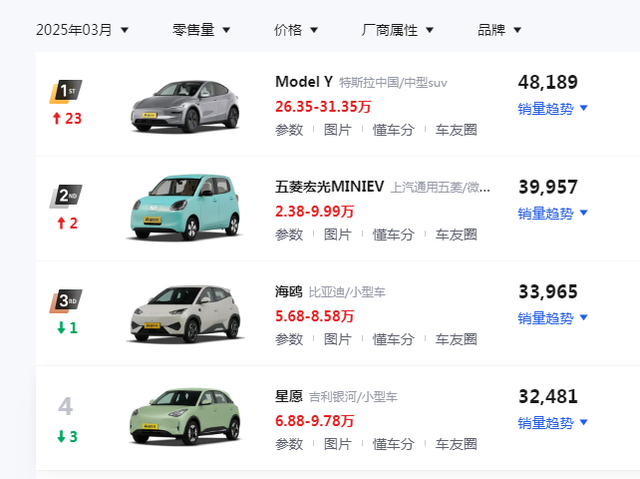The width and height of the screenshot is (640, 479).
Task: Show 销量趋势 for 星愿
Action: [x=553, y=423]
